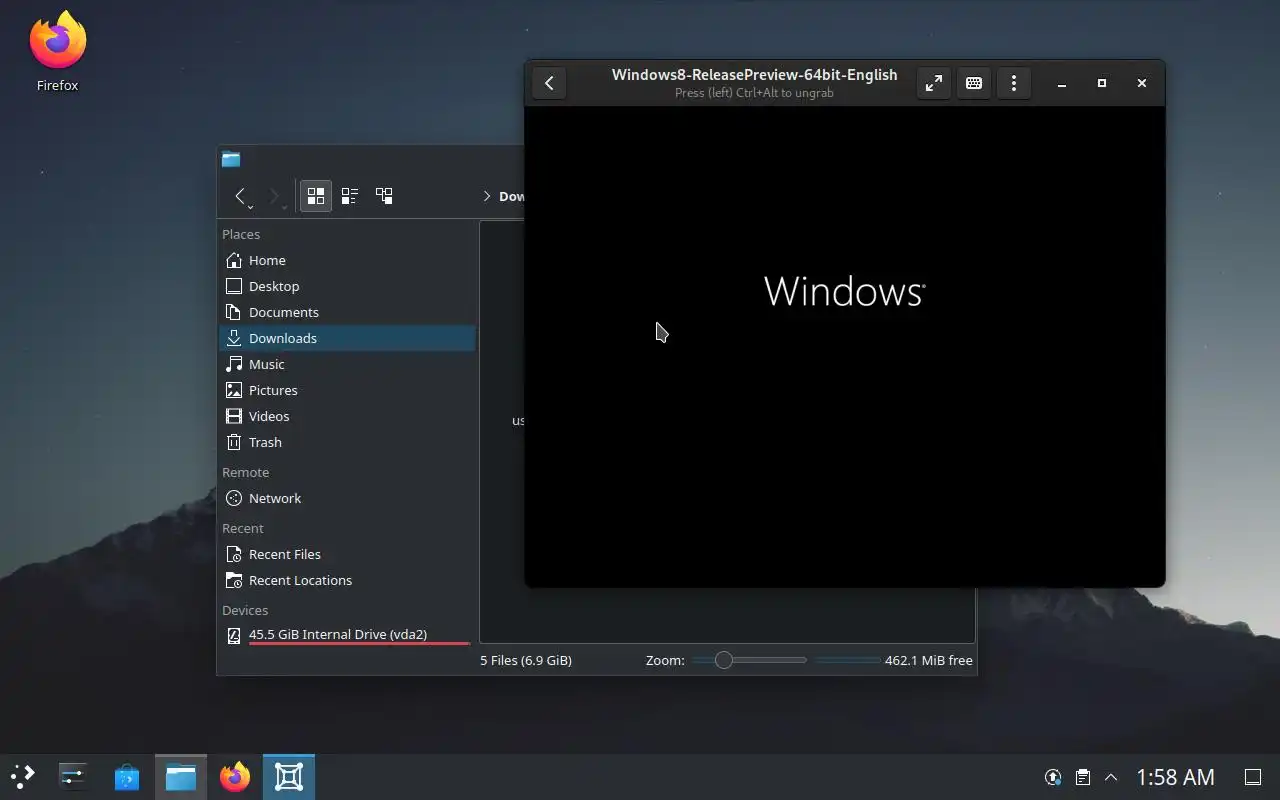Open the 45.5 GiB Internal Drive (vda2)
The image size is (1280, 800).
click(347, 634)
